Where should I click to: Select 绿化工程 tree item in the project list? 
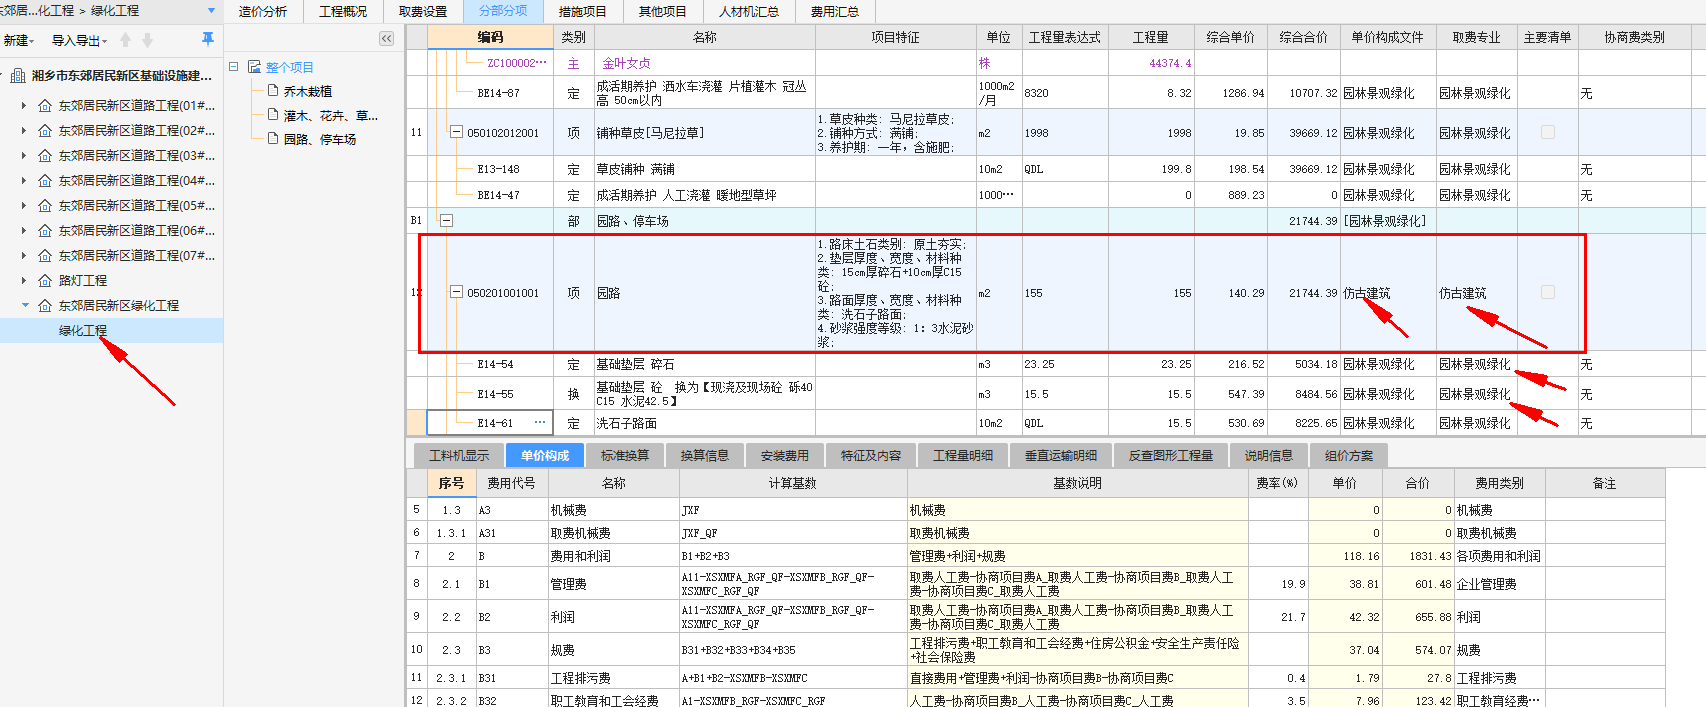[83, 331]
